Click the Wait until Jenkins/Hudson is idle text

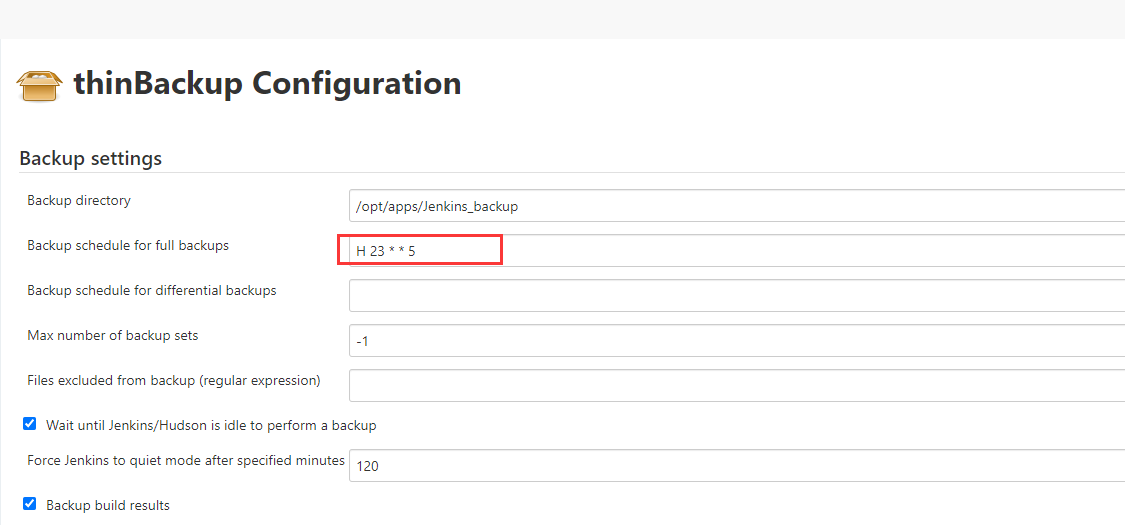click(211, 425)
